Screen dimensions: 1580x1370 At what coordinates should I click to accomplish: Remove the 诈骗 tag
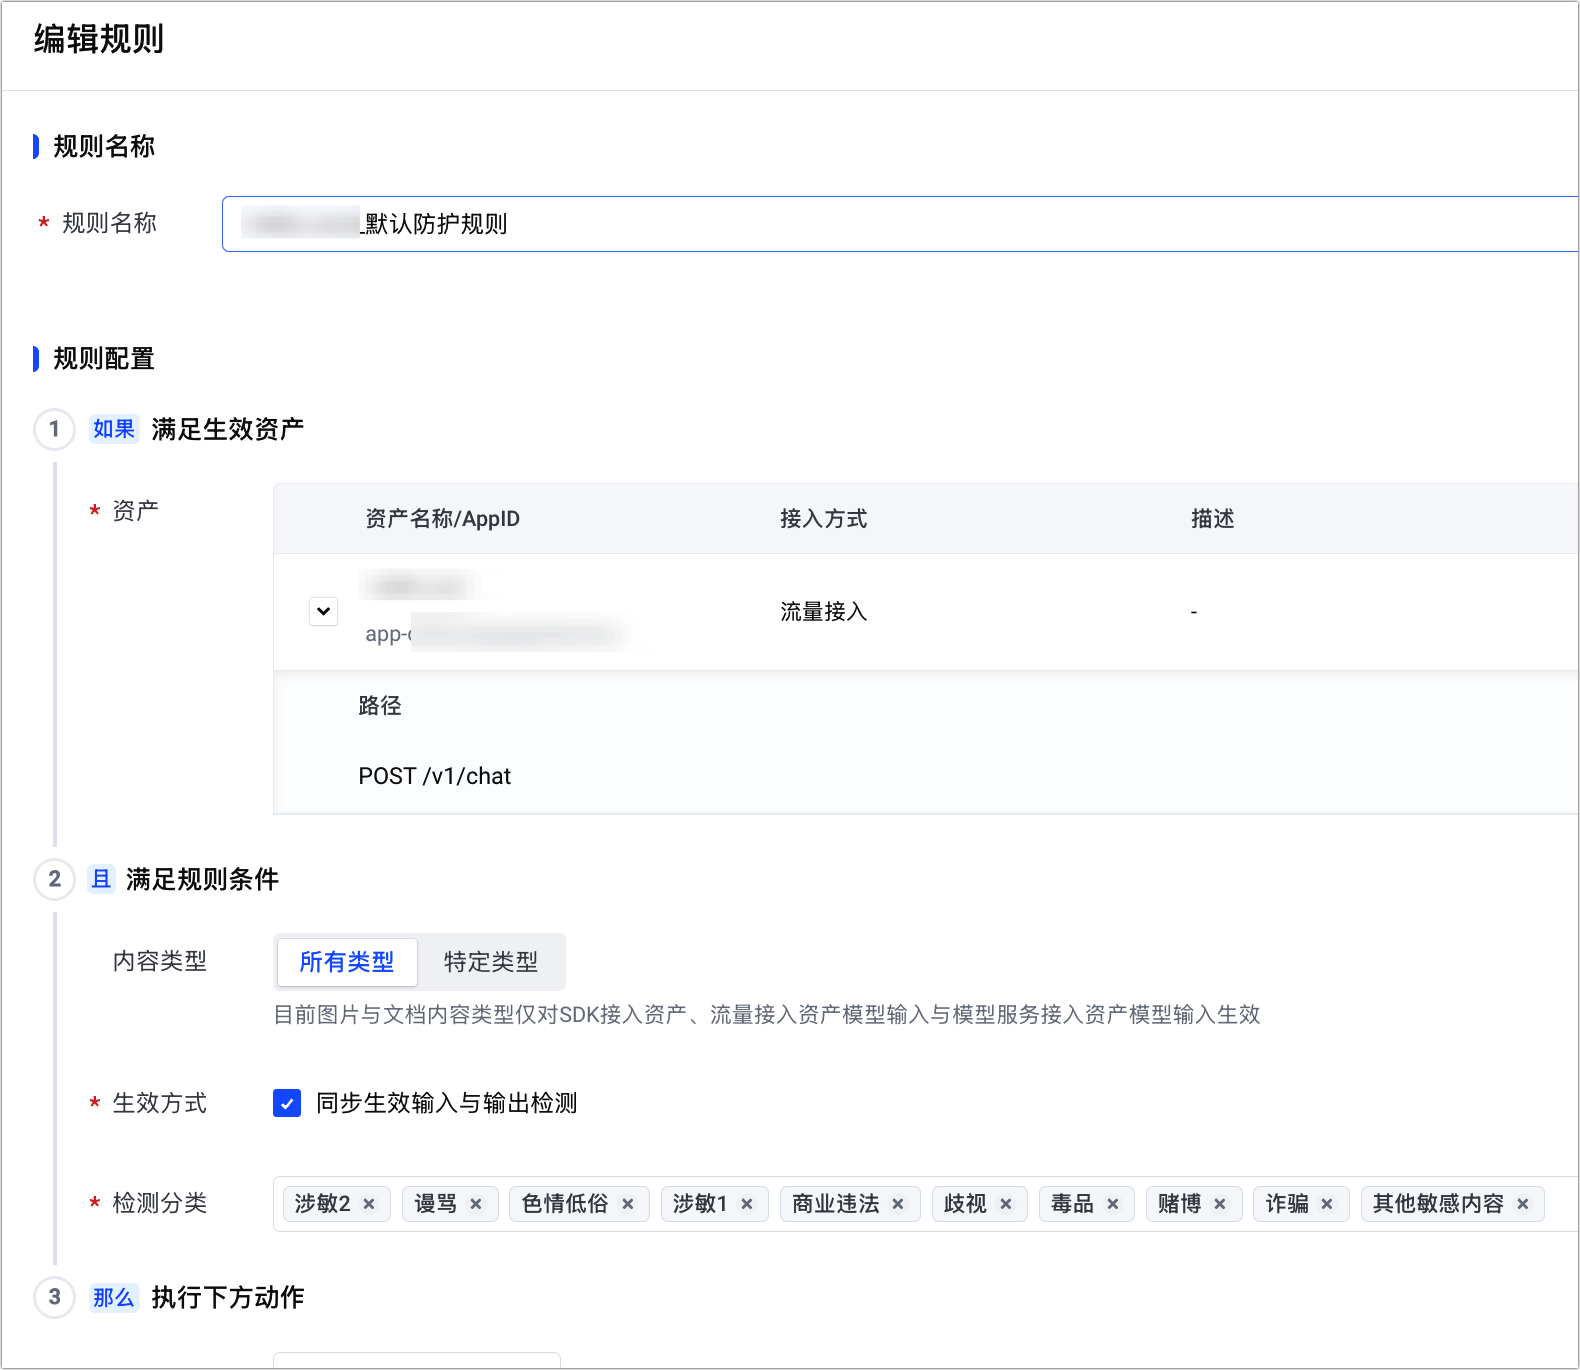[x=1327, y=1204]
